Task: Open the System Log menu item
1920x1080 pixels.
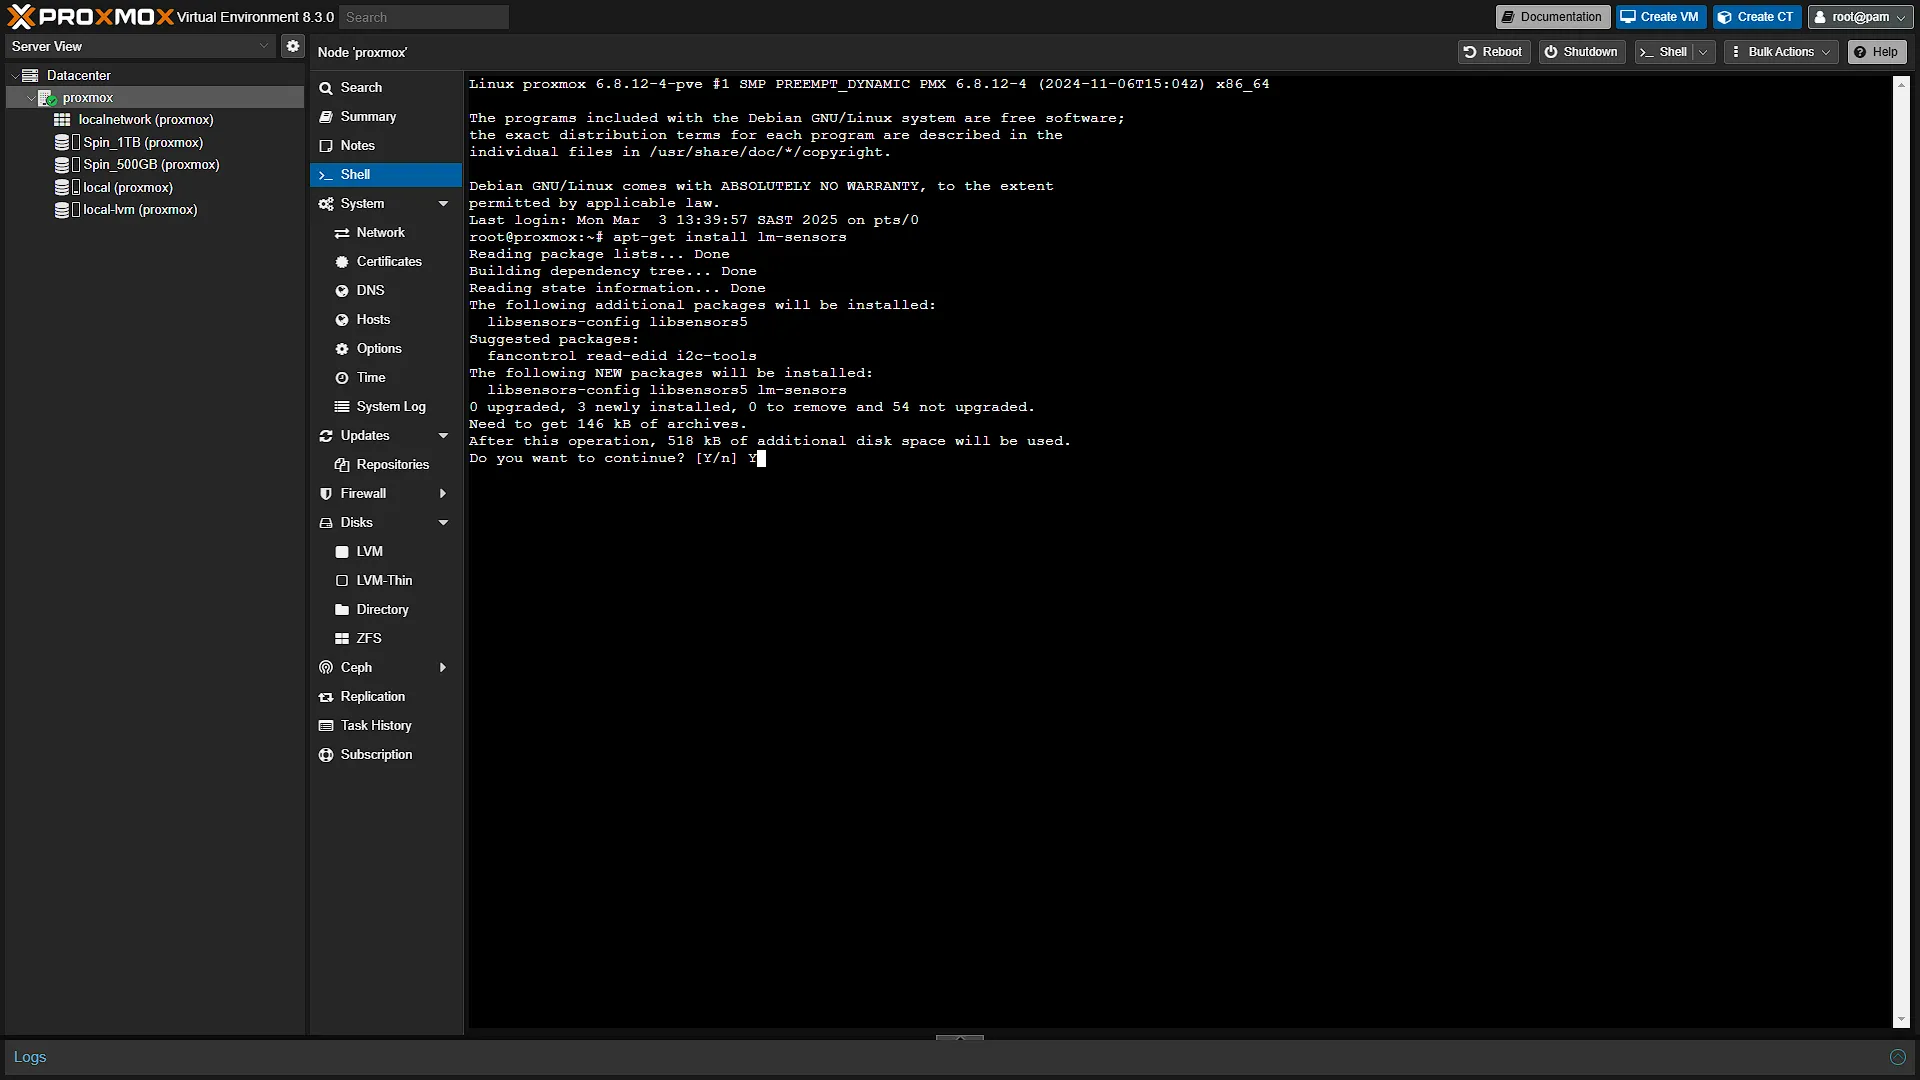Action: pyautogui.click(x=386, y=407)
